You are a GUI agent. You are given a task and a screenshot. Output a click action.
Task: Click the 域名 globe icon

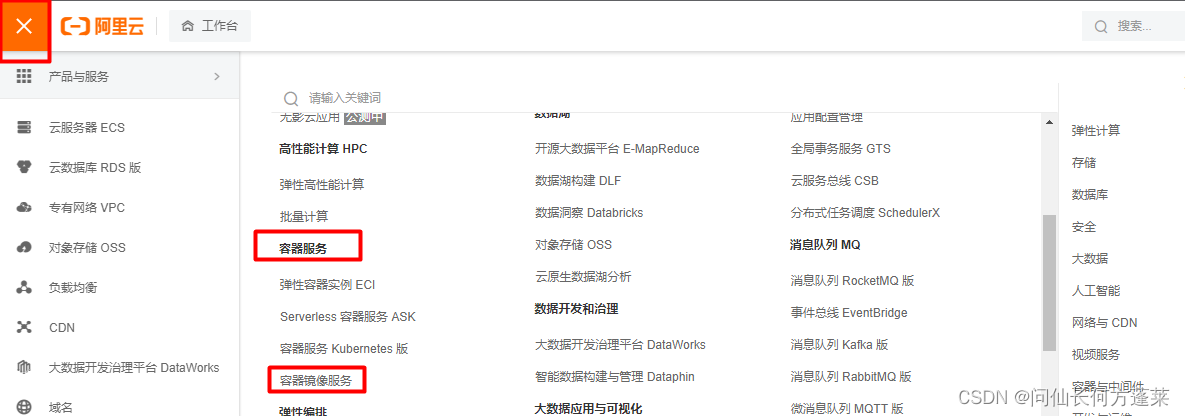(24, 408)
